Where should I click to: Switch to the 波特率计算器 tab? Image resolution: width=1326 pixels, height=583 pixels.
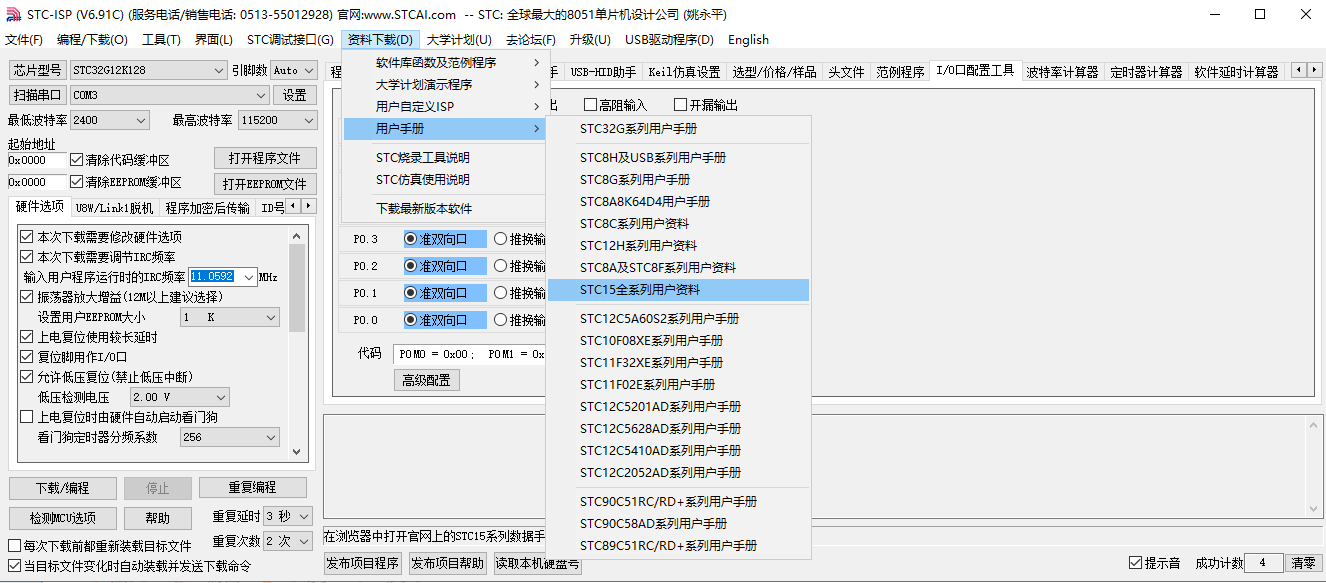click(x=1062, y=72)
